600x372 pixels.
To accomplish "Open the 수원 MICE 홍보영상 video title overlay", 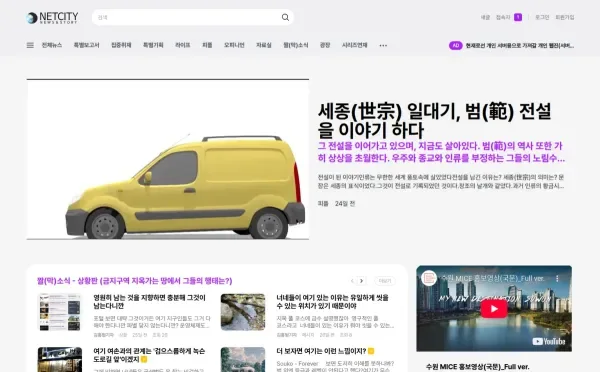I will pos(493,278).
